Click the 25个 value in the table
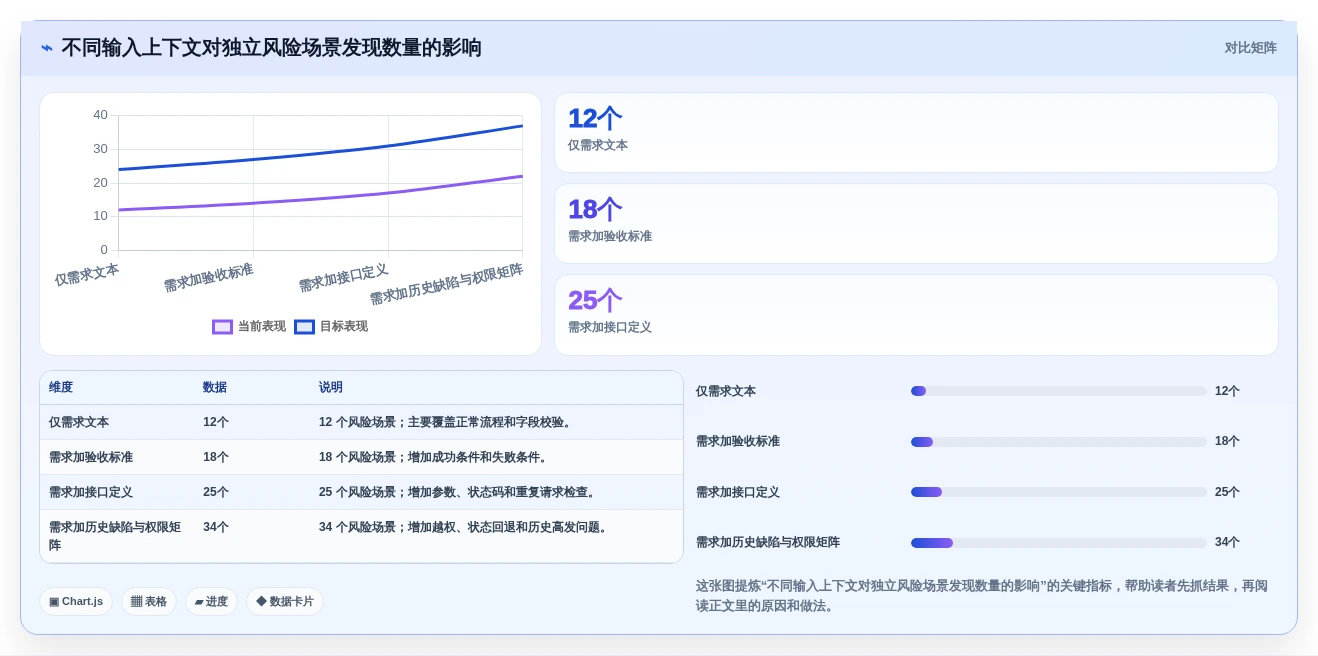 tap(216, 493)
